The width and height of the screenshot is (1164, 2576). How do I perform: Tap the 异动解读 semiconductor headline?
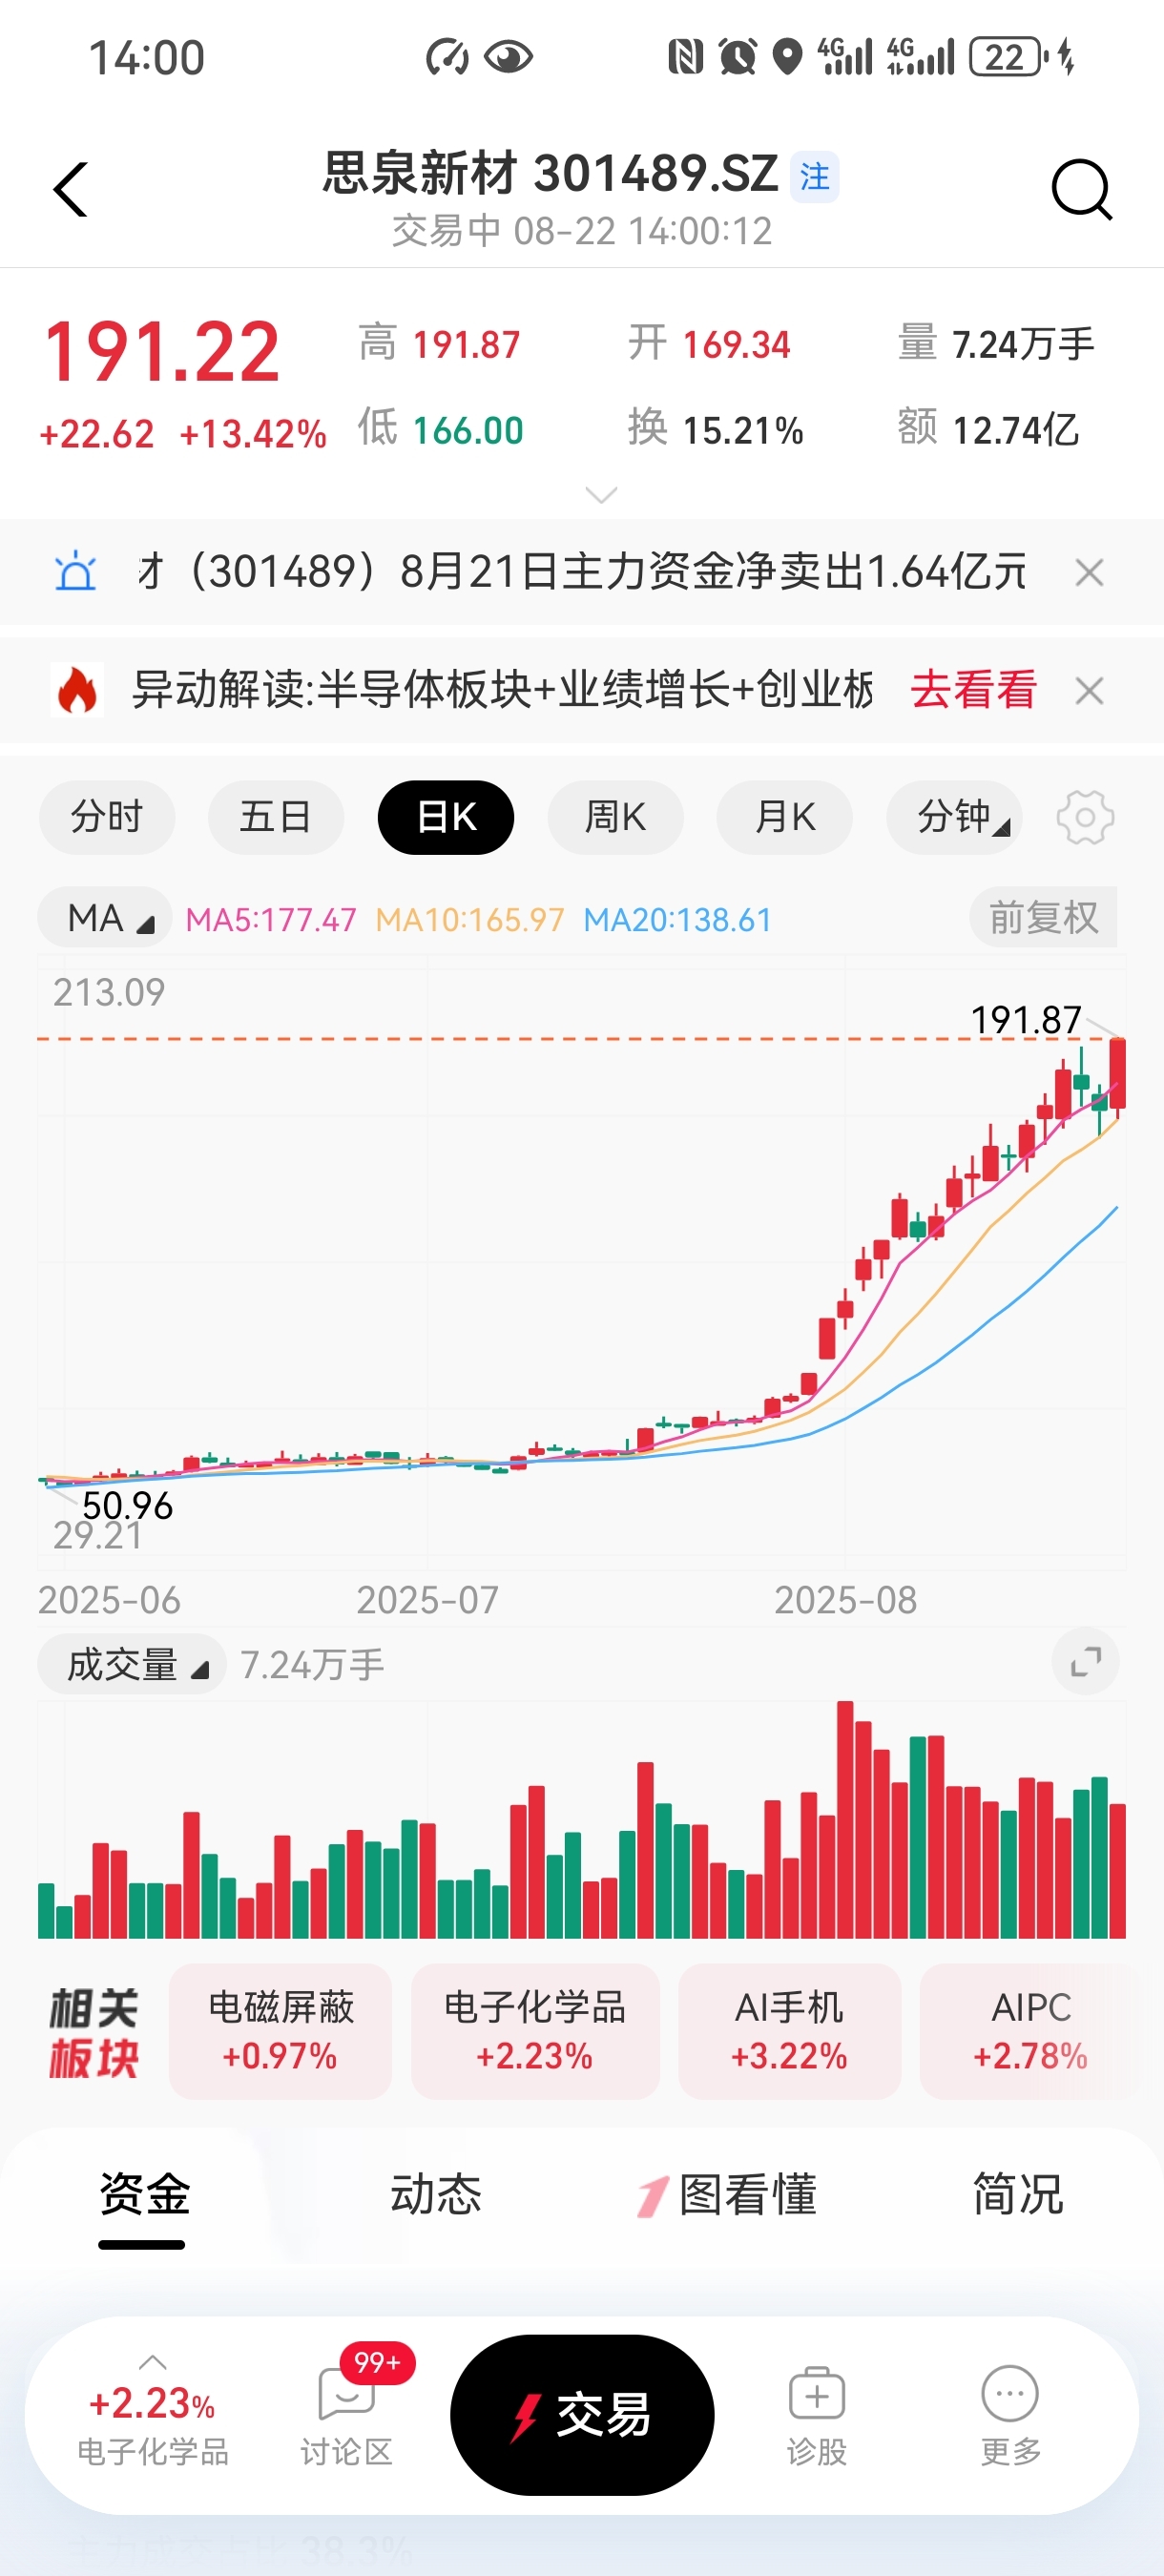tap(502, 690)
